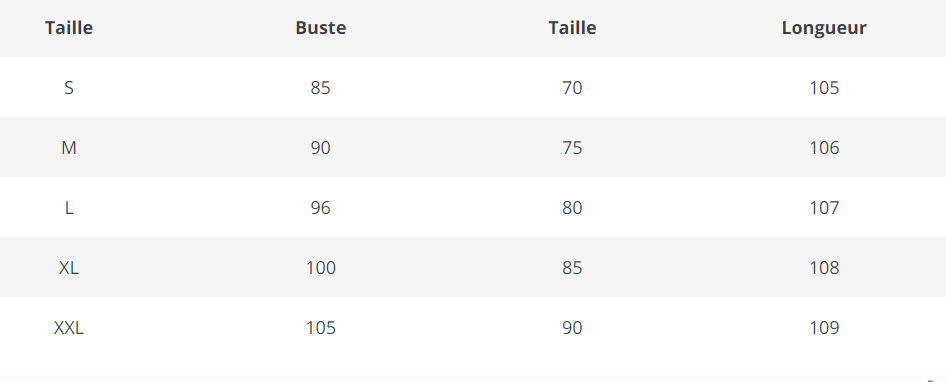Click length value 109 for size XXL
The width and height of the screenshot is (946, 382).
pyautogui.click(x=824, y=328)
